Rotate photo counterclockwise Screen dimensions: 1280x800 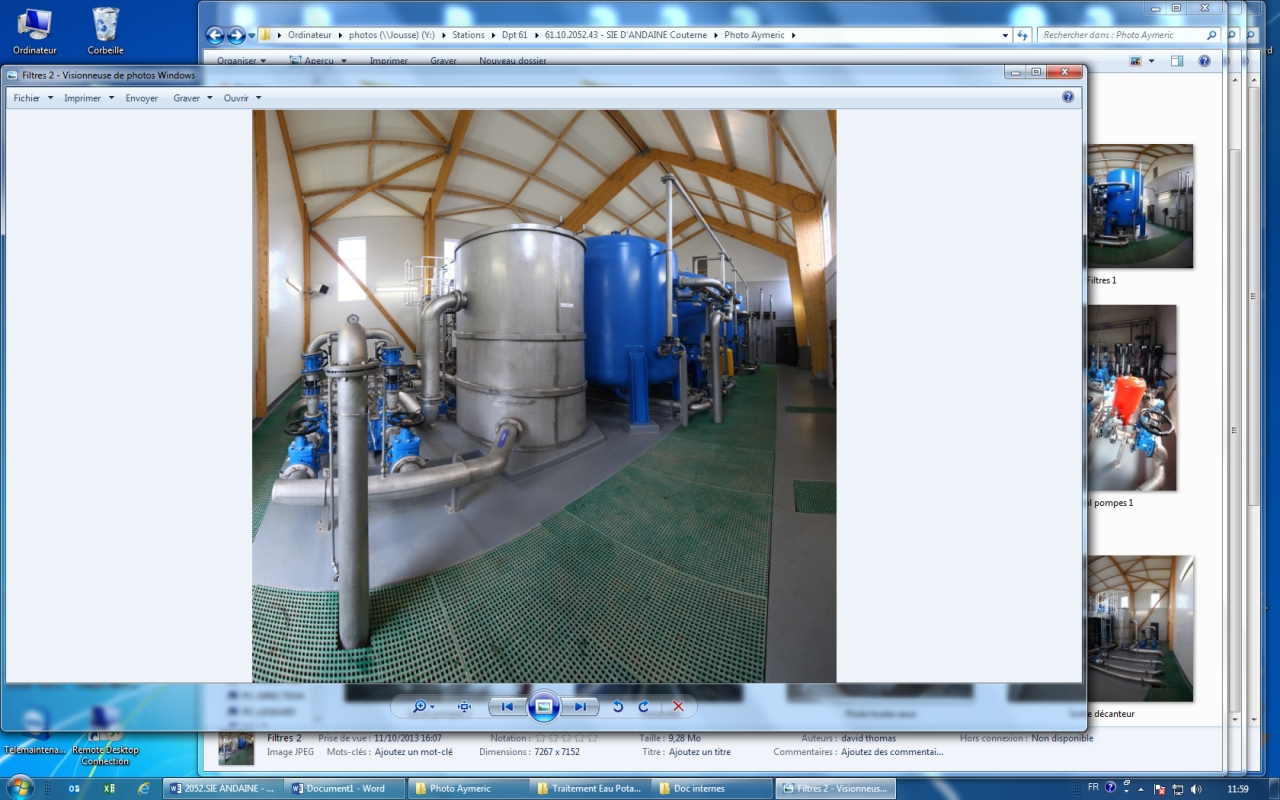618,707
